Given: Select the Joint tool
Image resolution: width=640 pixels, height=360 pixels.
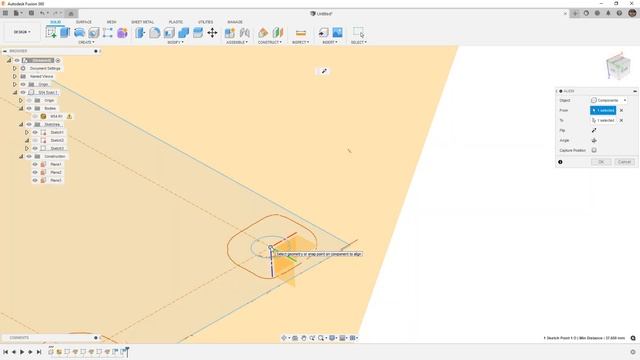Looking at the screenshot, I should (244, 33).
